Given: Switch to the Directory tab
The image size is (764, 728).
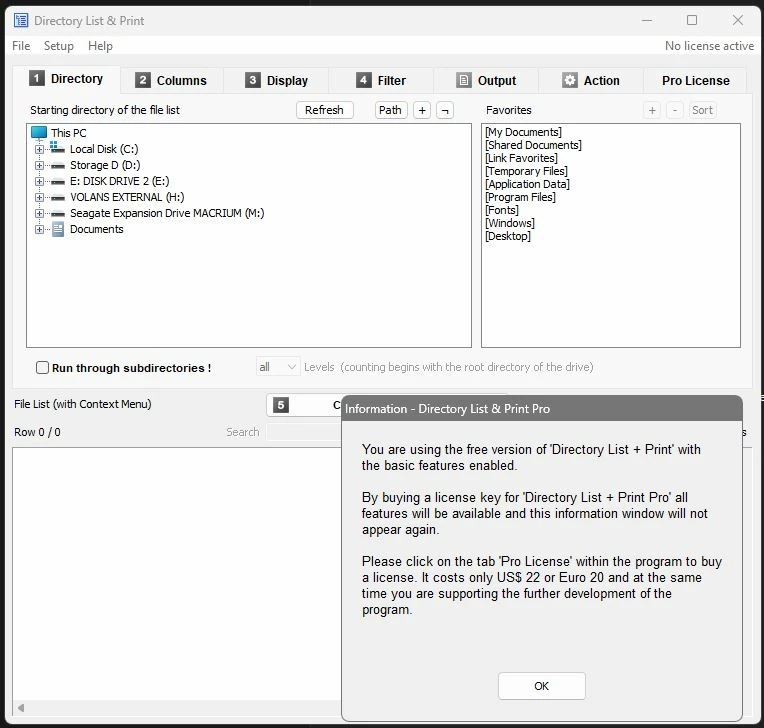Looking at the screenshot, I should coord(66,79).
